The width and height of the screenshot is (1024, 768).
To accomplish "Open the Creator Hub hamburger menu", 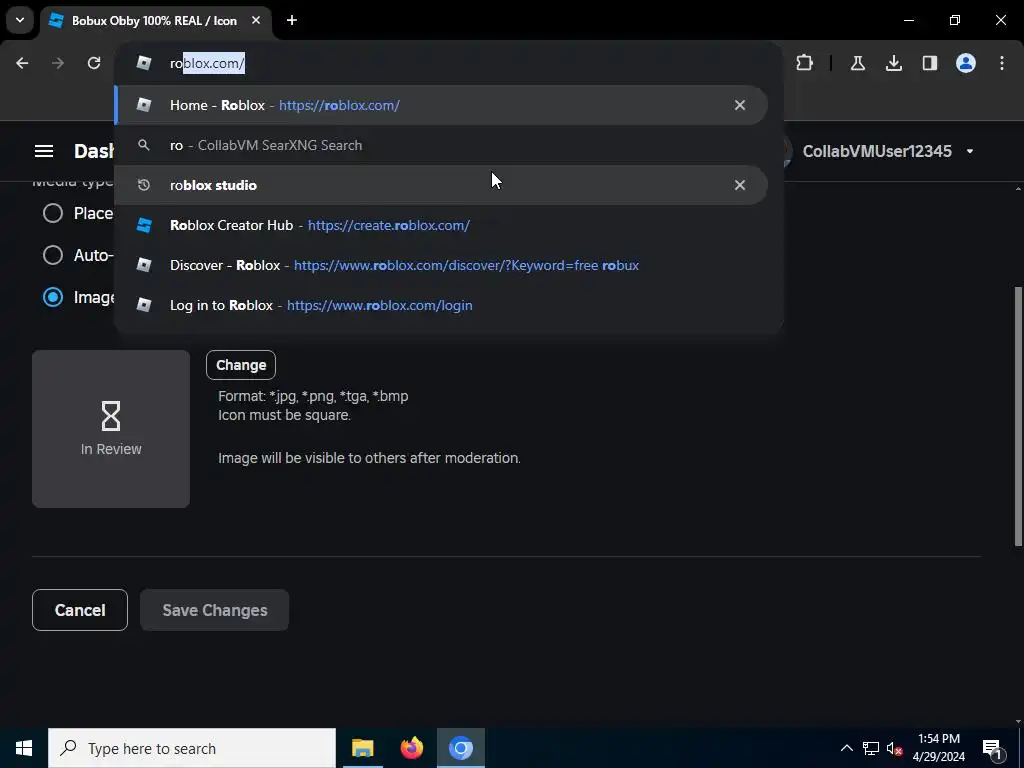I will point(44,152).
